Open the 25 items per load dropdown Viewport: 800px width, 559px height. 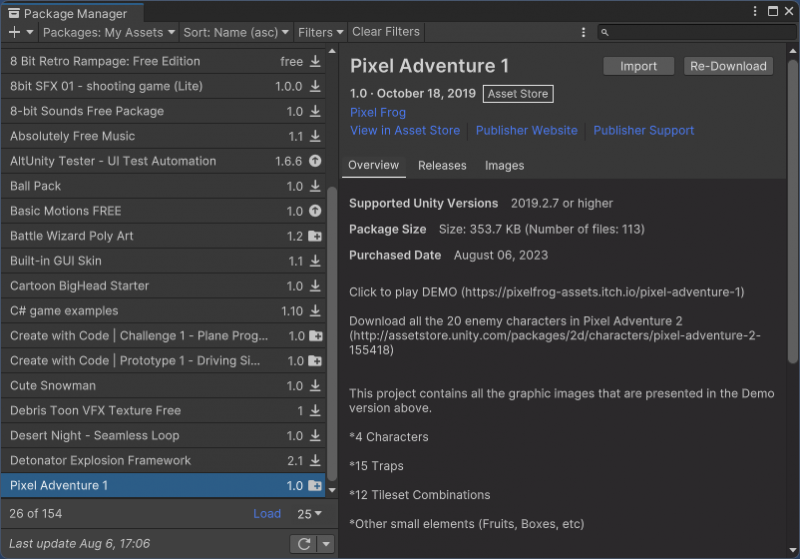pos(309,514)
